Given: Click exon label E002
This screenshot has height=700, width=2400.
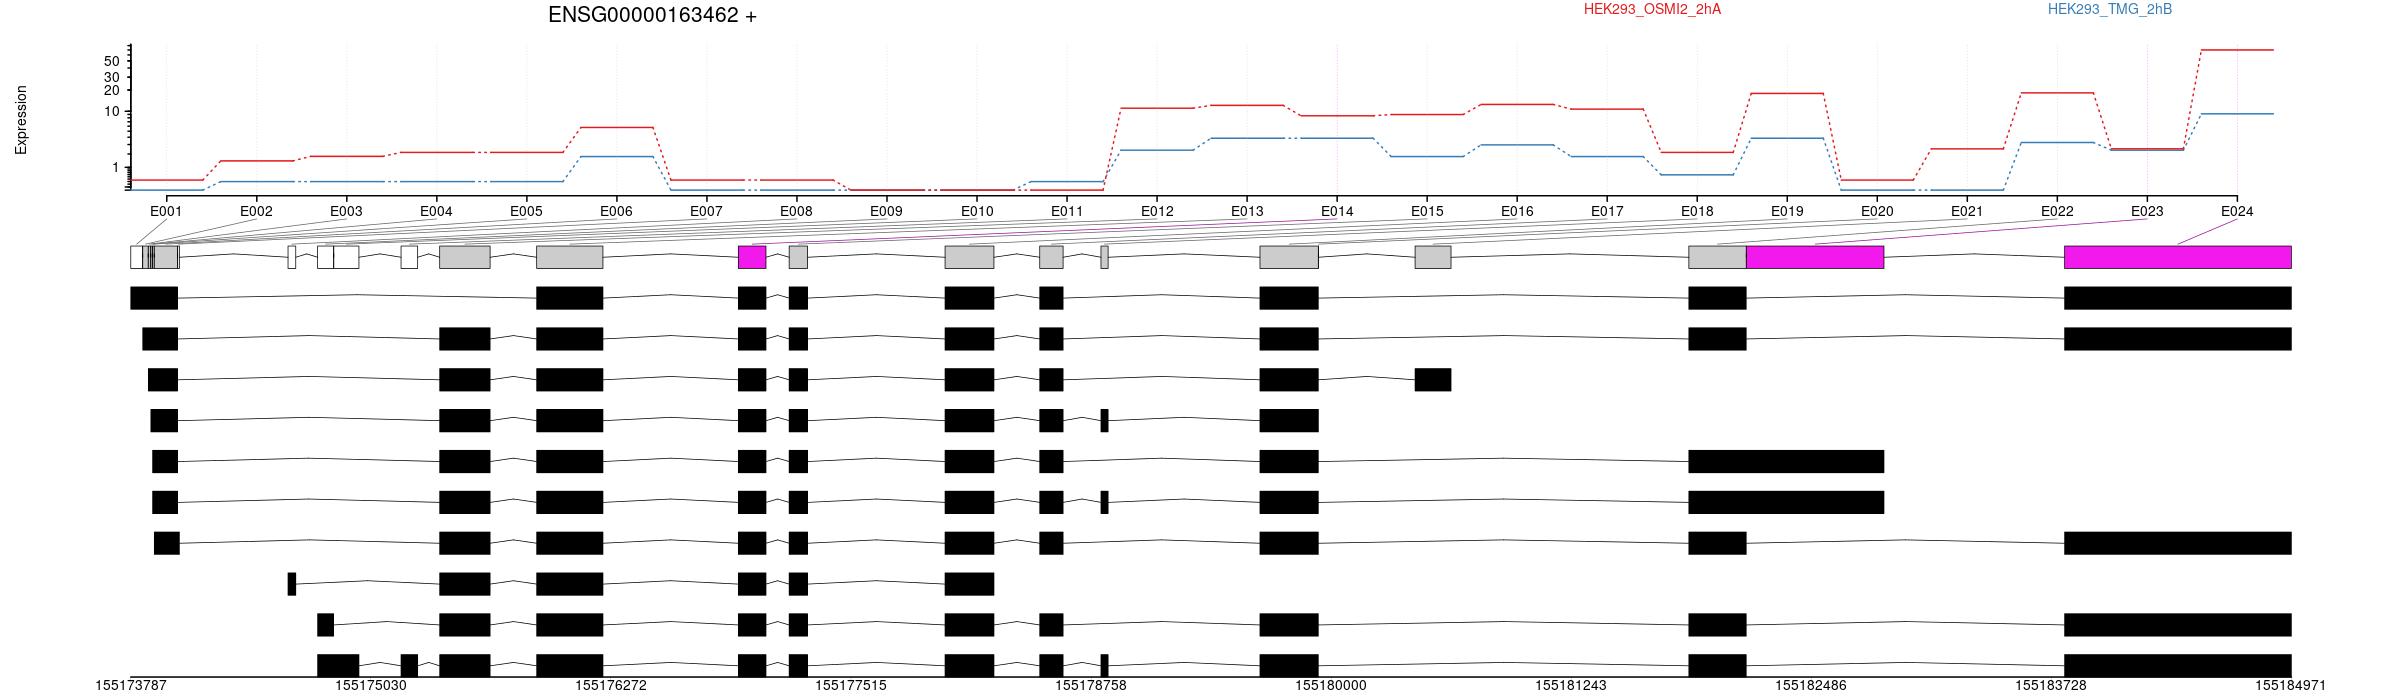Looking at the screenshot, I should 256,211.
